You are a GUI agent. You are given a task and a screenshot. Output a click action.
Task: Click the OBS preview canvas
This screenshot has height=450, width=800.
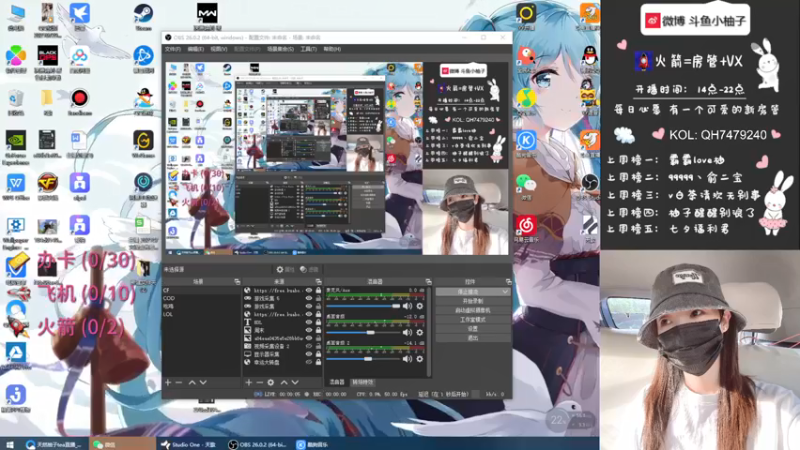point(337,159)
